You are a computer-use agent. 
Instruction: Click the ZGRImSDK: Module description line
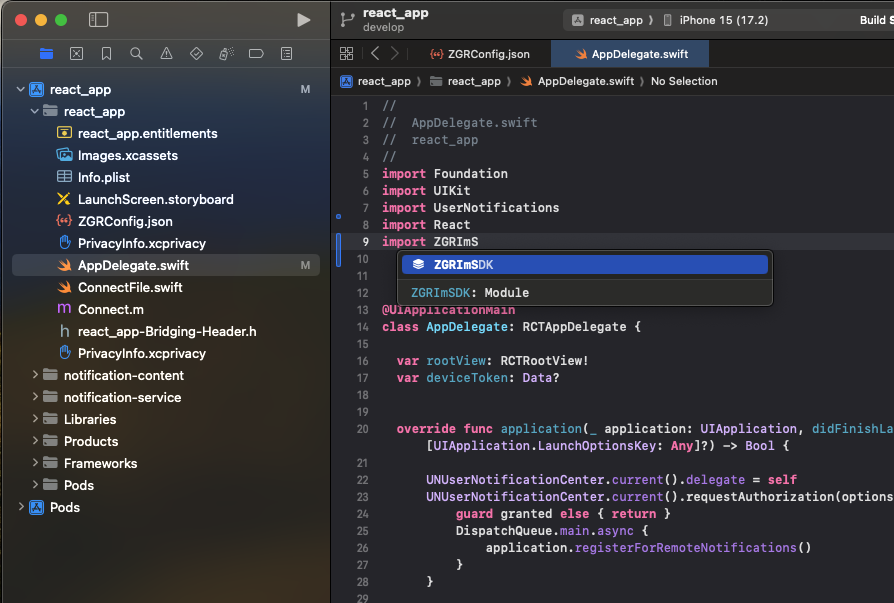(470, 292)
